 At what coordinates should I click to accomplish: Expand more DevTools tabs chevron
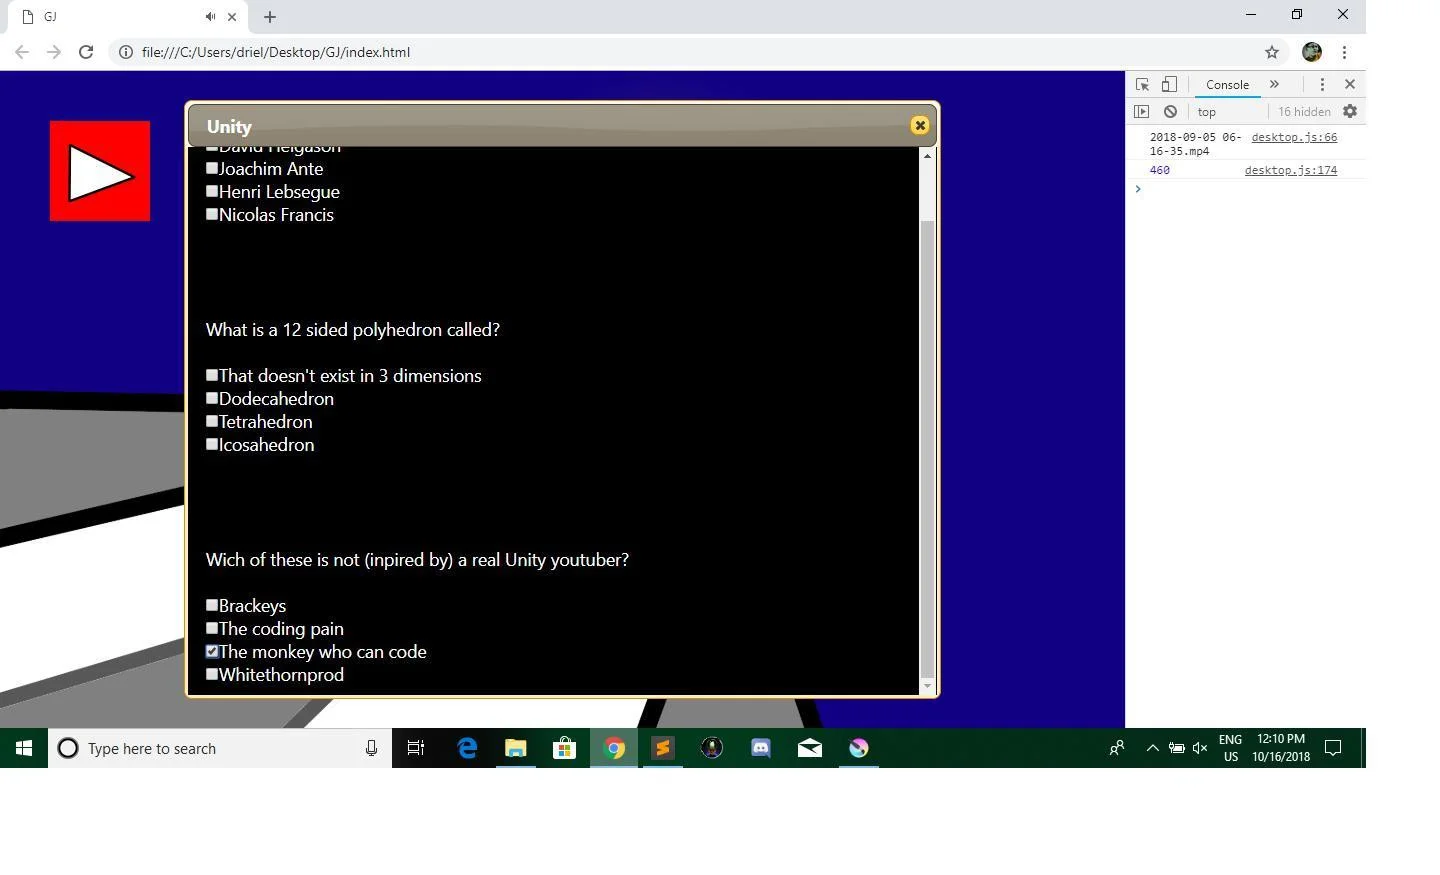pos(1274,85)
